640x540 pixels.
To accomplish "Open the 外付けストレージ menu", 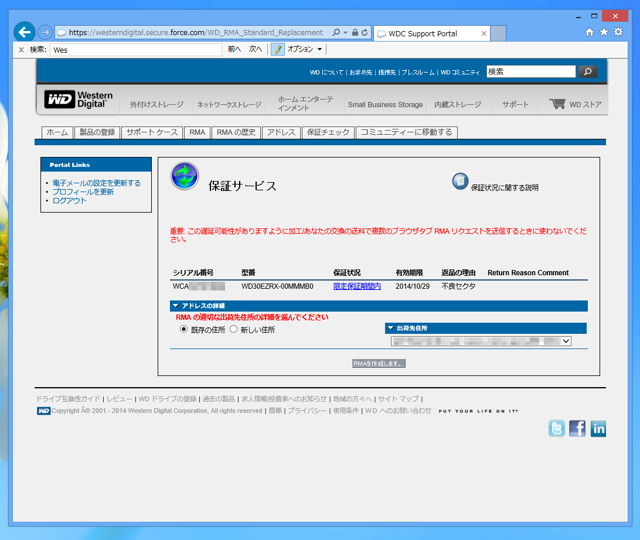I will (157, 104).
